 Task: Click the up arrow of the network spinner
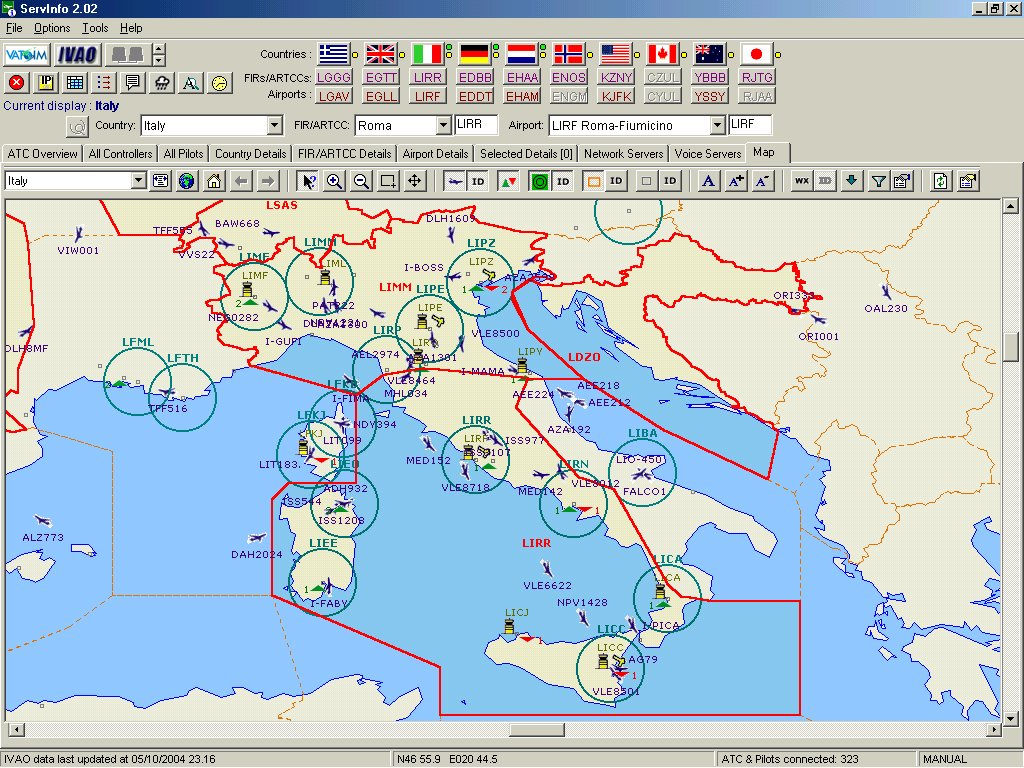(159, 49)
